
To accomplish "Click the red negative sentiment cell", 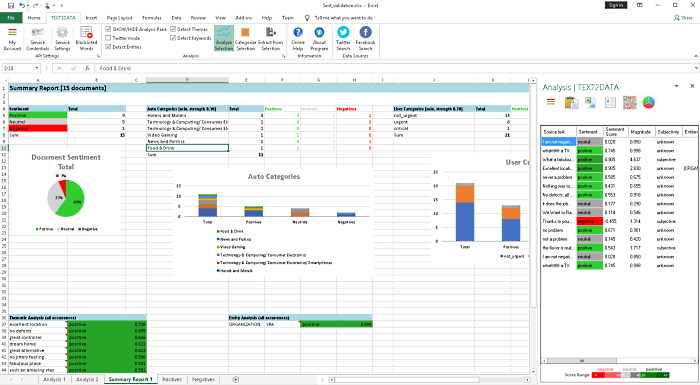I will click(x=589, y=222).
